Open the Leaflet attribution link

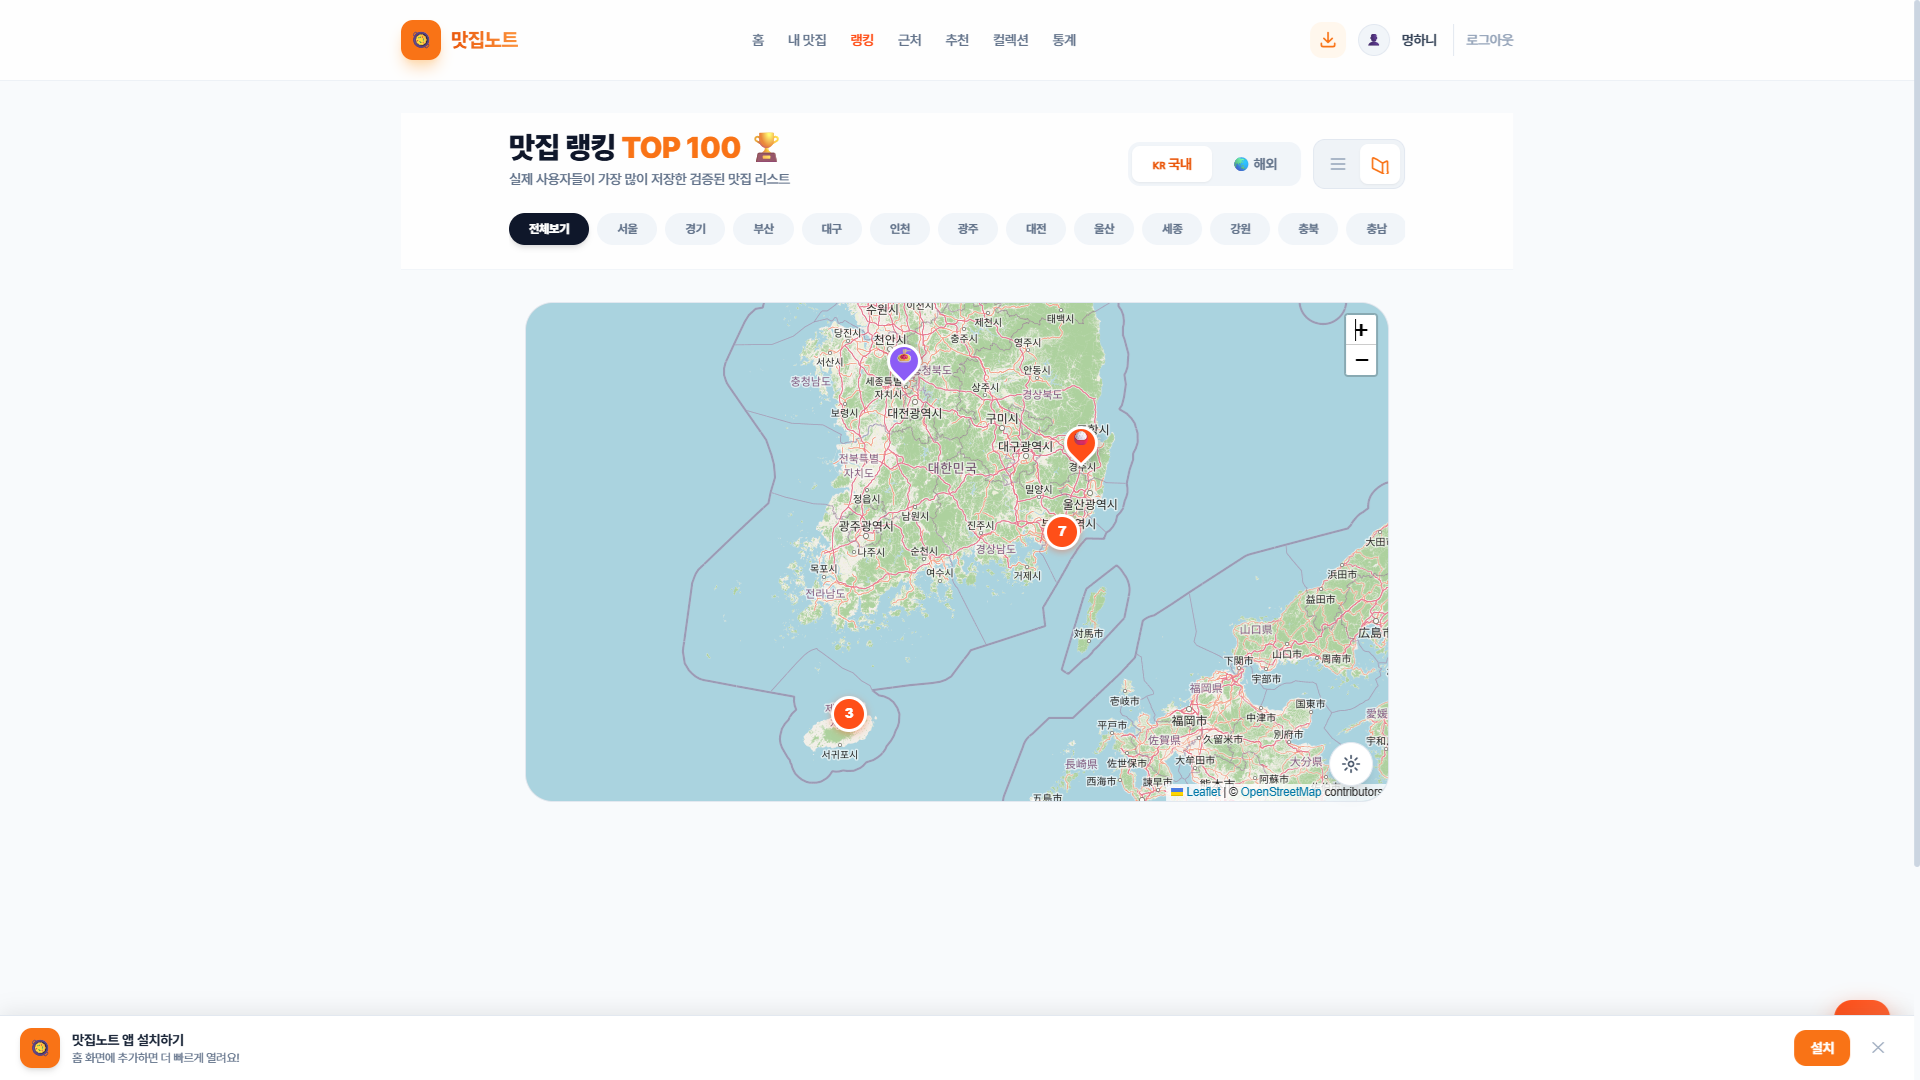pyautogui.click(x=1203, y=792)
